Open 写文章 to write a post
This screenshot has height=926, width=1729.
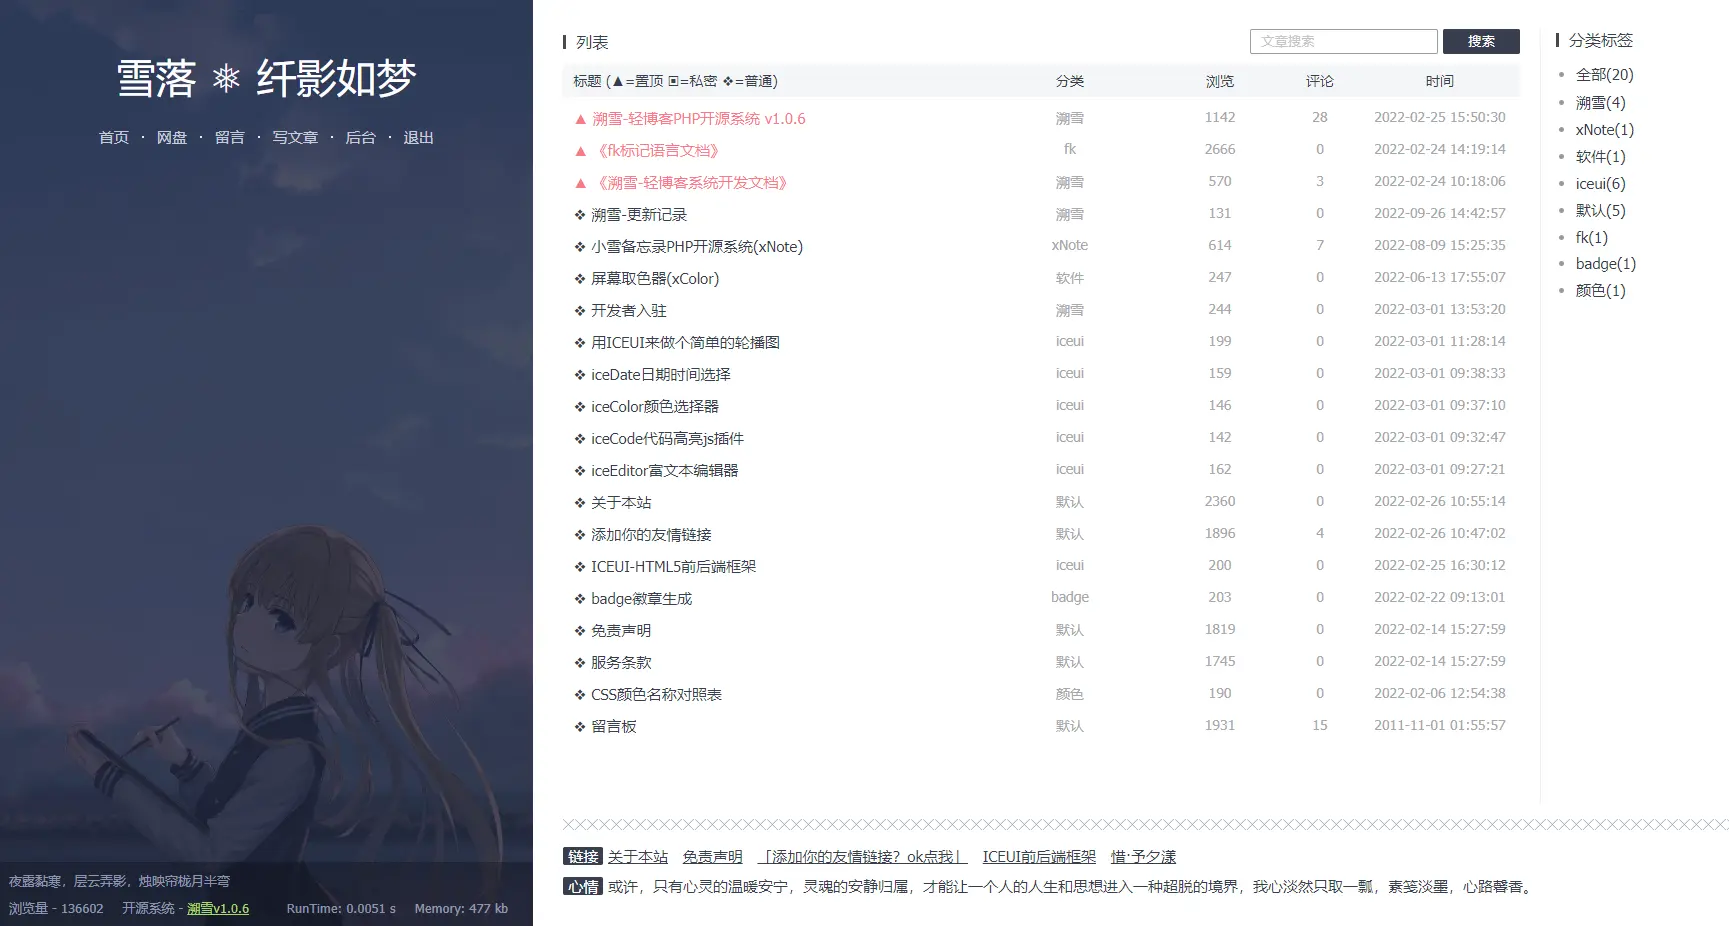coord(295,138)
